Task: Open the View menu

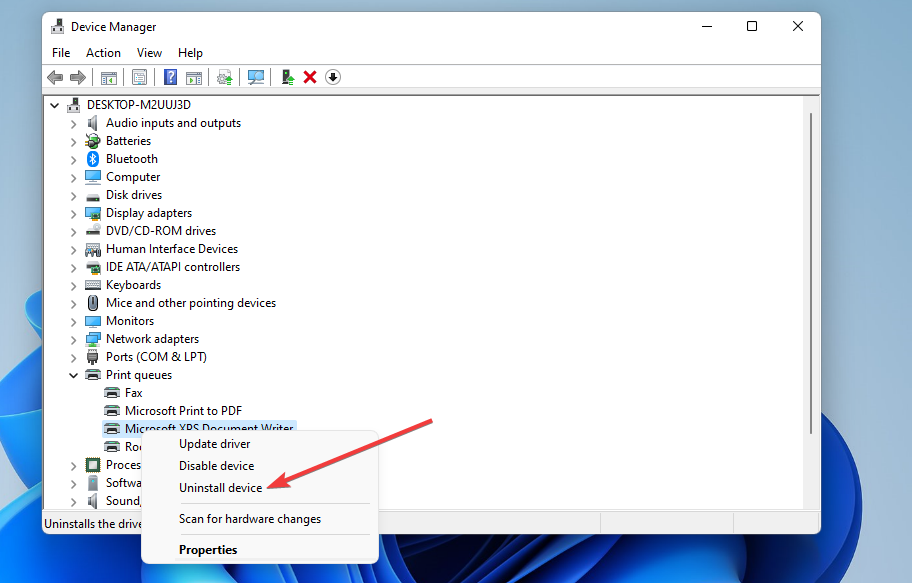Action: point(149,52)
